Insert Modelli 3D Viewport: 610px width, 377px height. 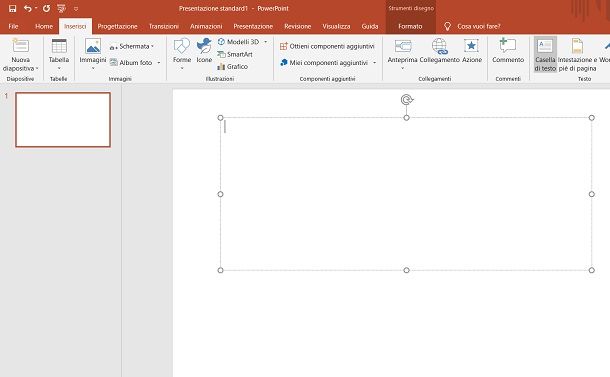pos(238,42)
